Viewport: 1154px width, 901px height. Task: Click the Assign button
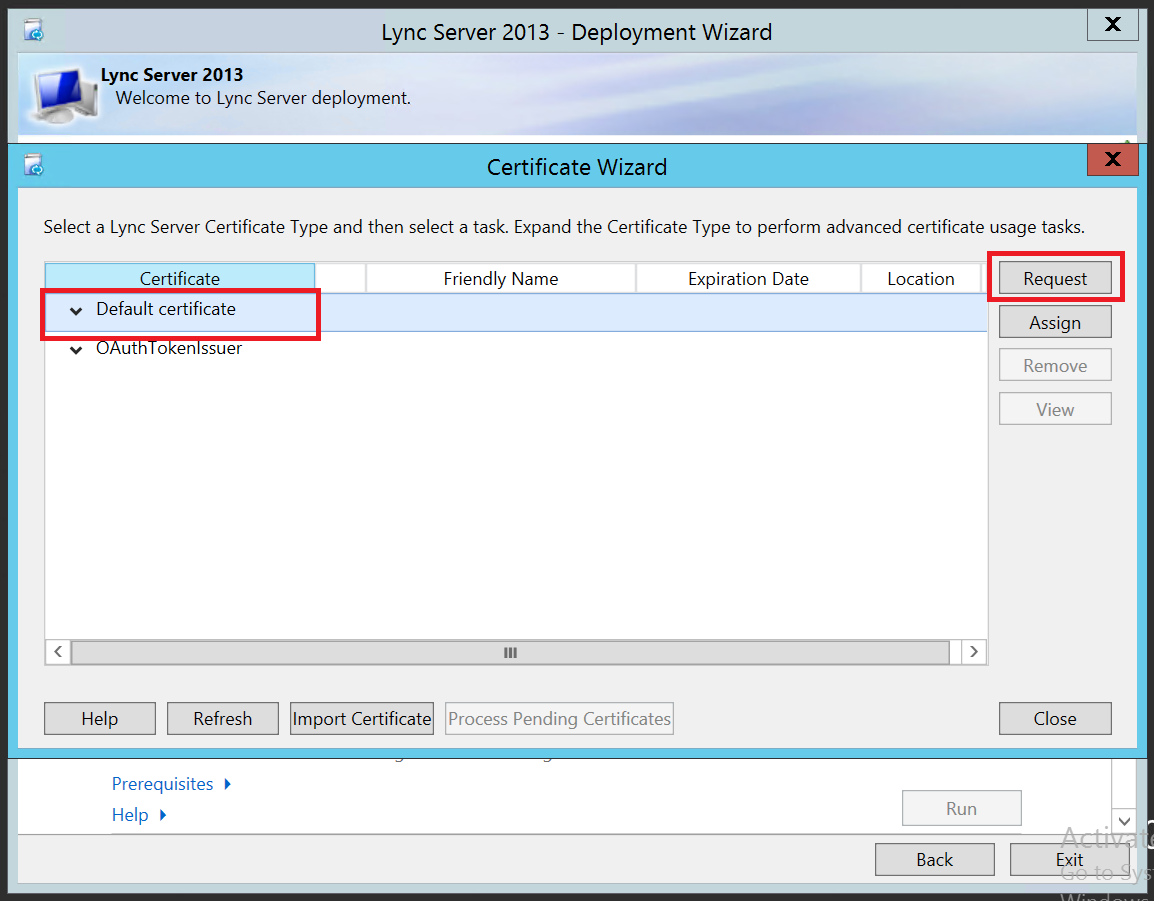point(1055,322)
